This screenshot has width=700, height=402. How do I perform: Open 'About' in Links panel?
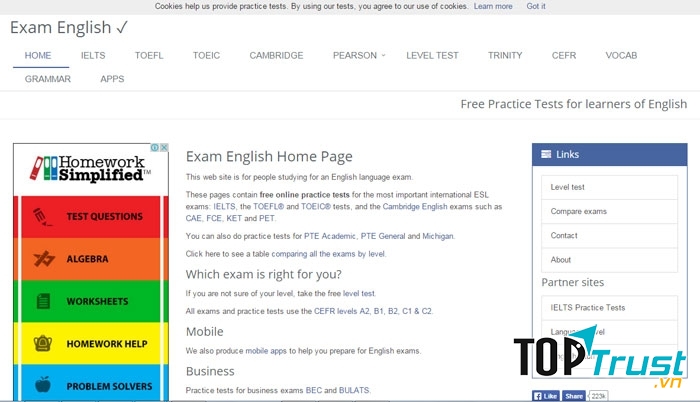[609, 260]
